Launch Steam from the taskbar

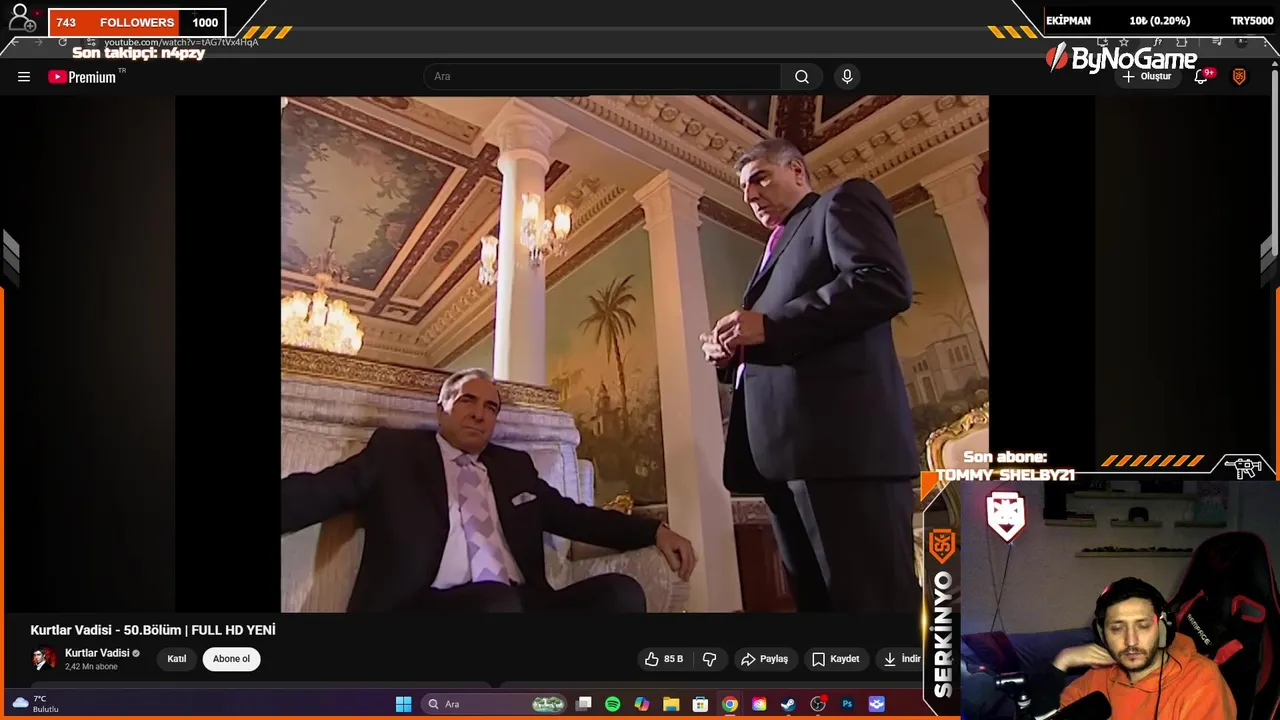point(788,704)
